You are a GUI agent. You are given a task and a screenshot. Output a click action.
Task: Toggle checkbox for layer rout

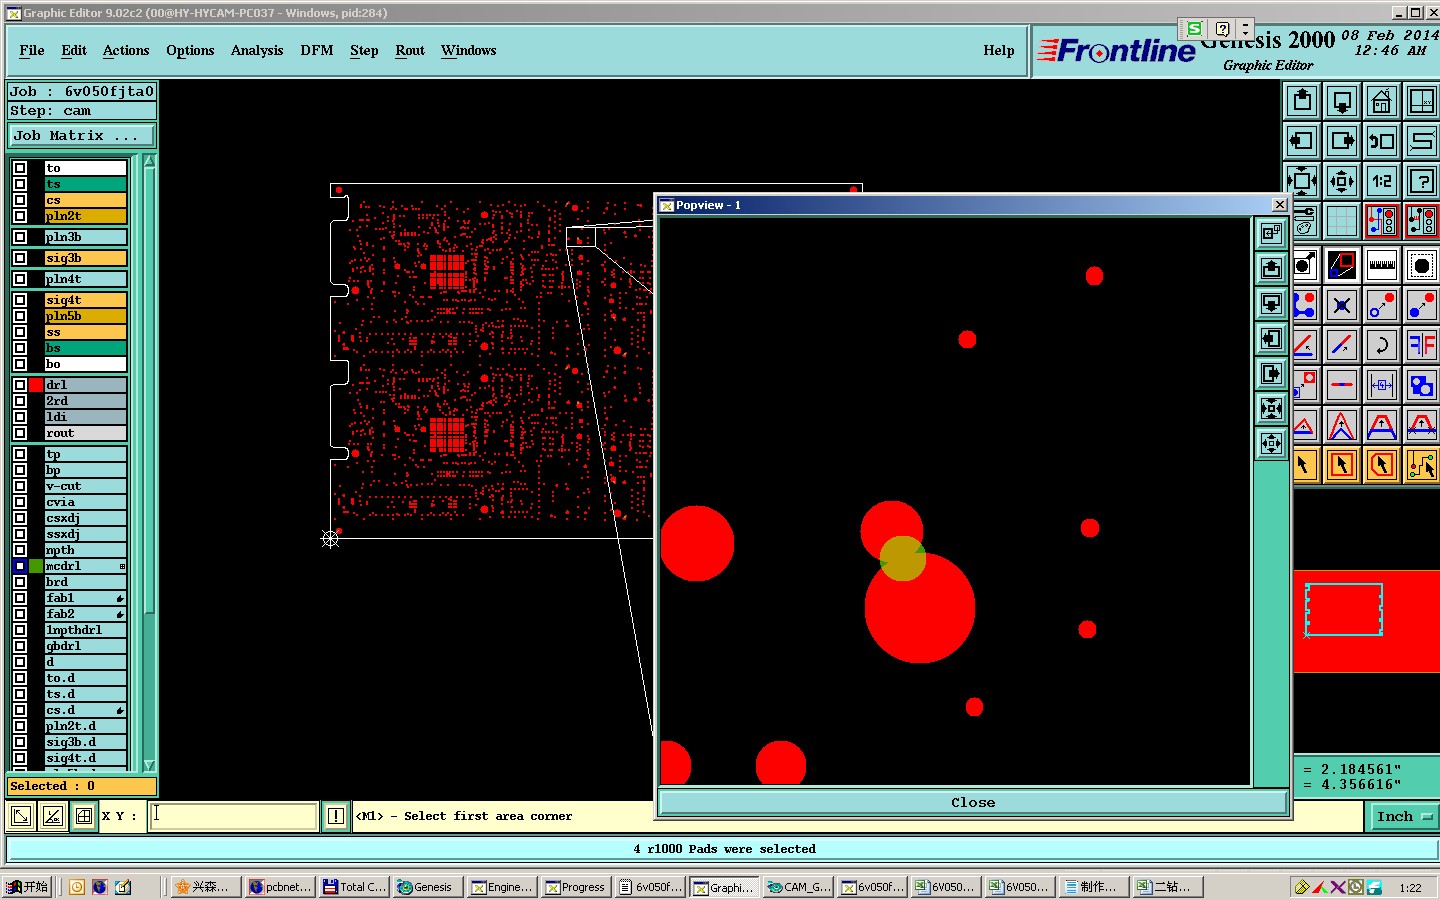[20, 433]
